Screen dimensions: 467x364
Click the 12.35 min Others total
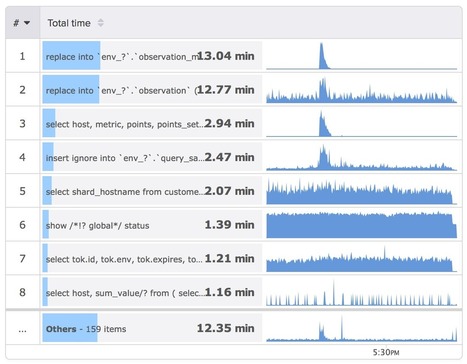[x=226, y=328]
